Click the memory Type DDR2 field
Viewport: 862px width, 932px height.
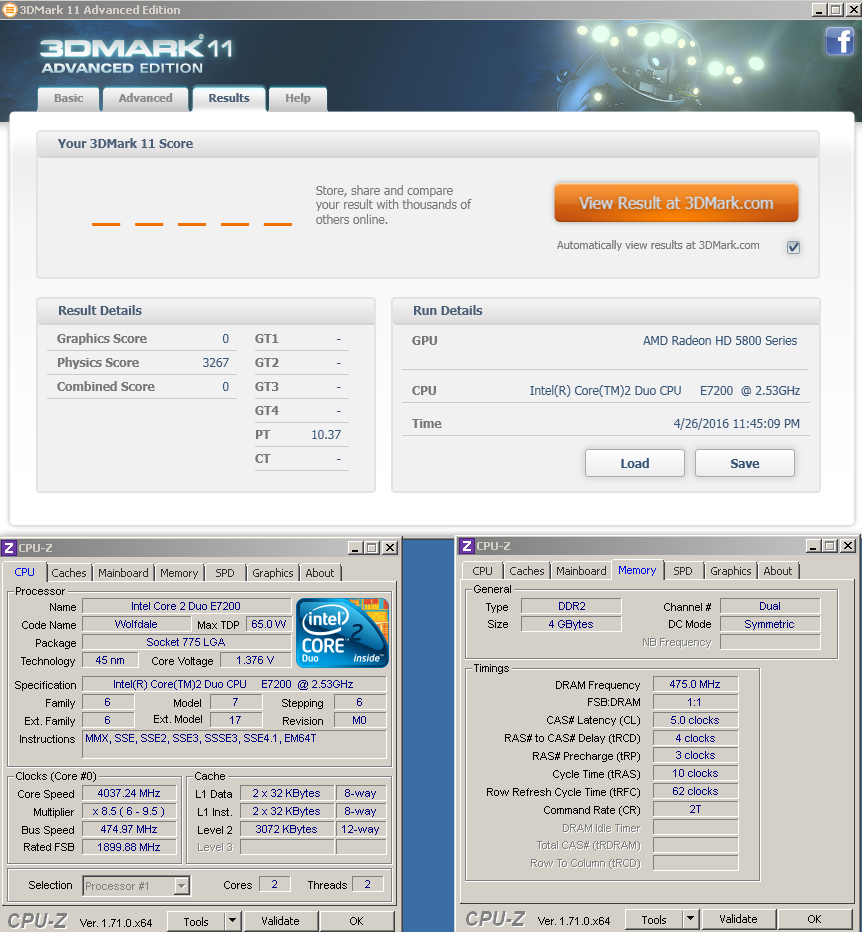point(571,606)
